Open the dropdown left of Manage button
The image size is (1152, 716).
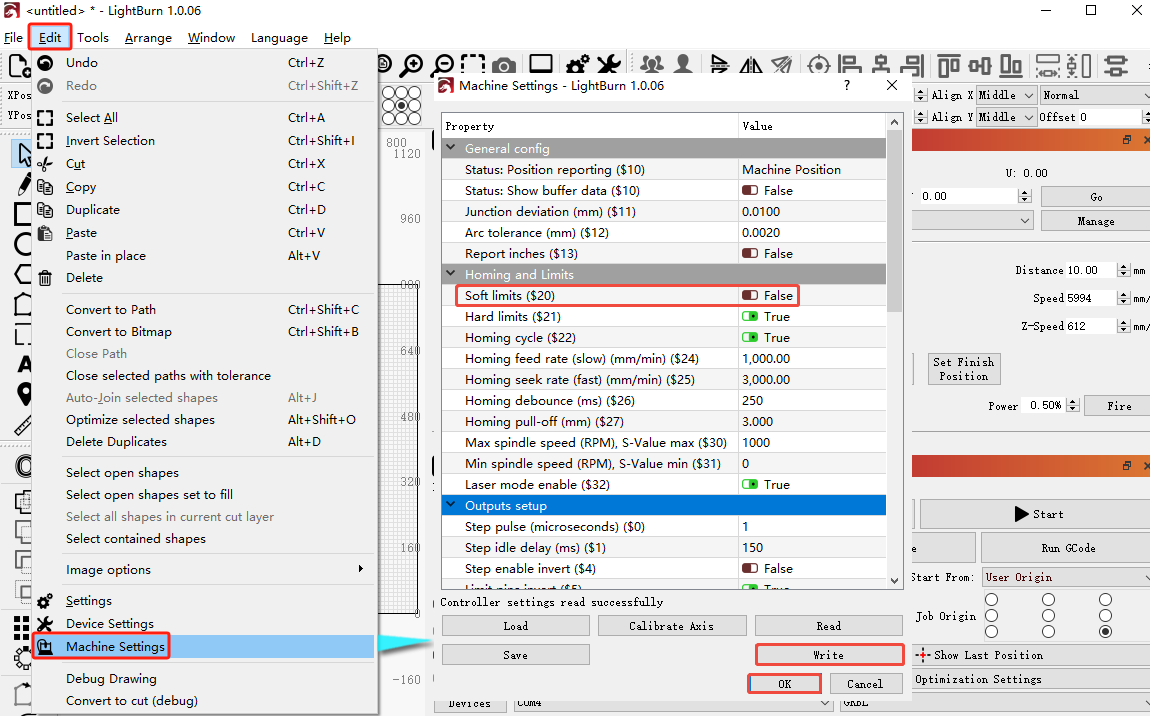point(973,220)
